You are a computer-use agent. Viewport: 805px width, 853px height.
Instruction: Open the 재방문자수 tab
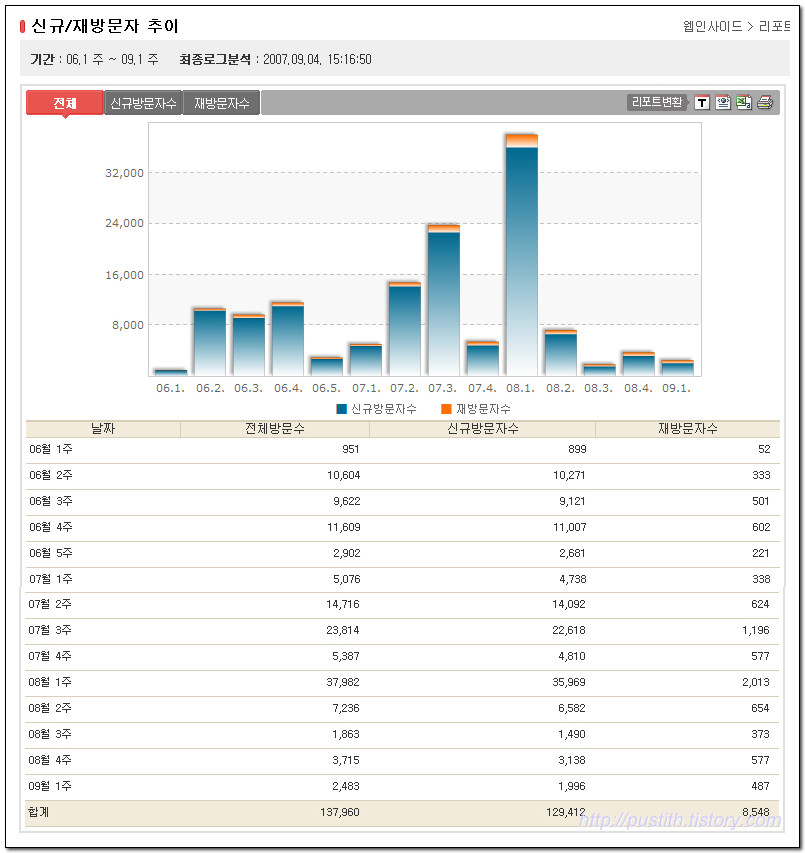click(221, 103)
